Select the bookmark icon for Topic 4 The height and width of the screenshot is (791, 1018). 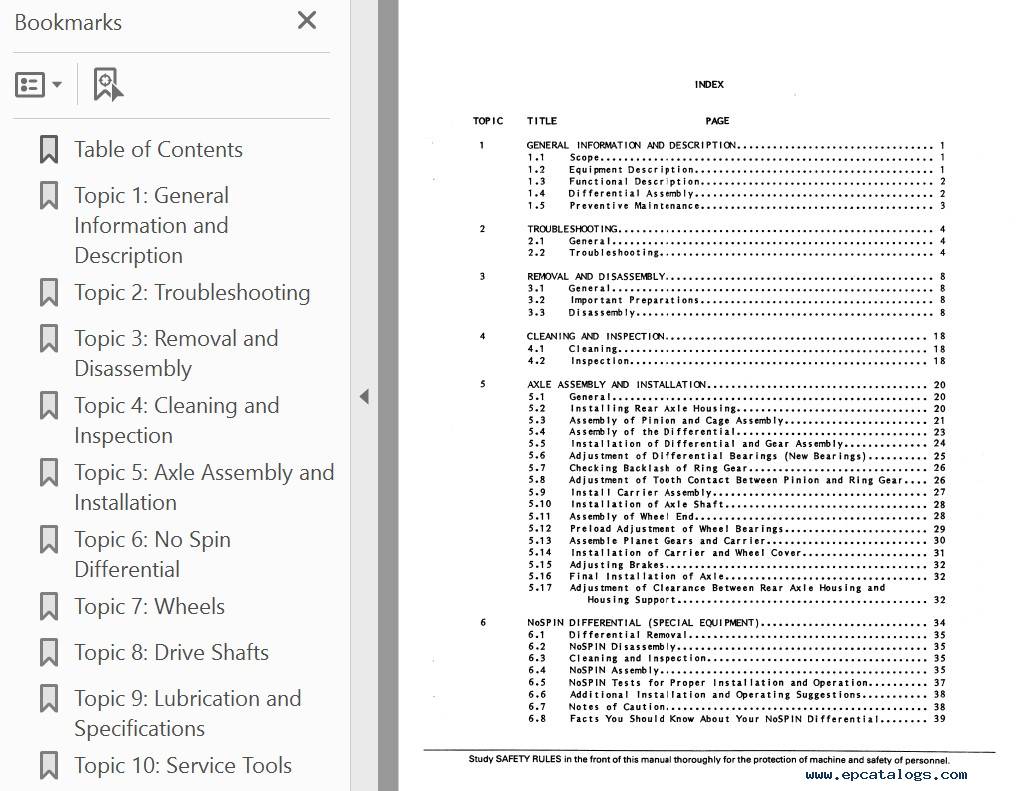[x=49, y=405]
